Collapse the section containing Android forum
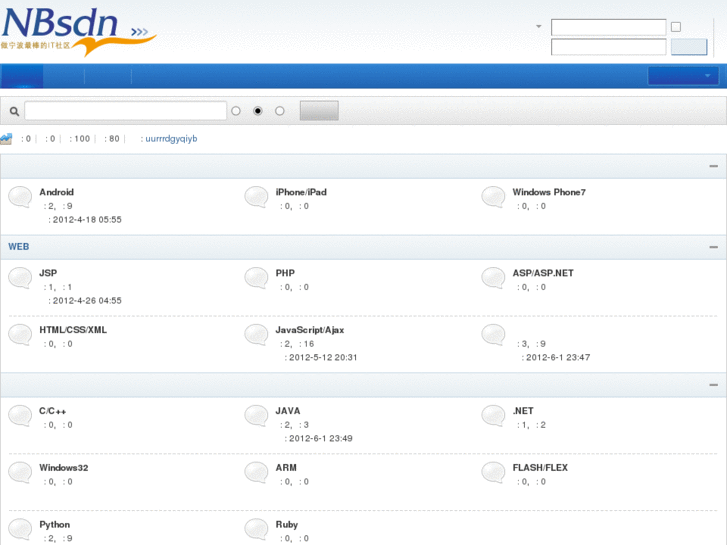Viewport: 727px width, 545px height. [x=713, y=166]
